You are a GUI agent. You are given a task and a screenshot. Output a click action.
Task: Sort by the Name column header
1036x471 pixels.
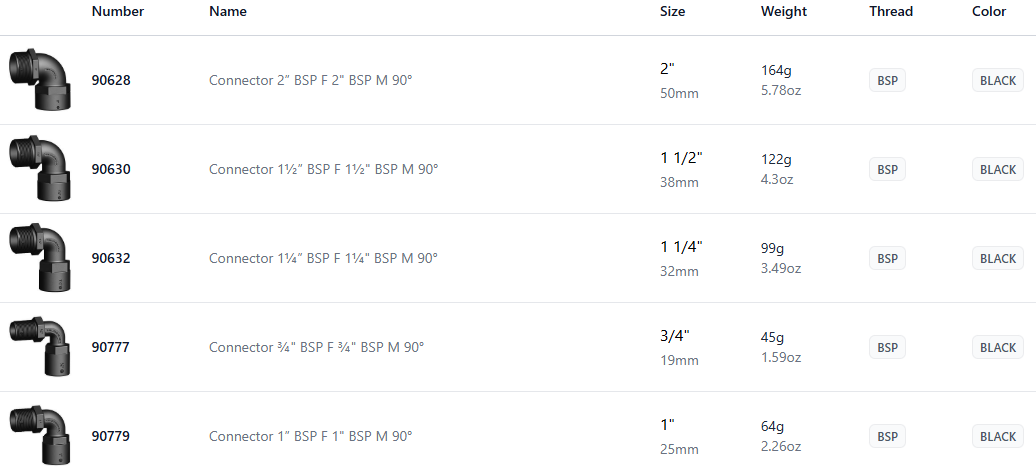[x=228, y=12]
